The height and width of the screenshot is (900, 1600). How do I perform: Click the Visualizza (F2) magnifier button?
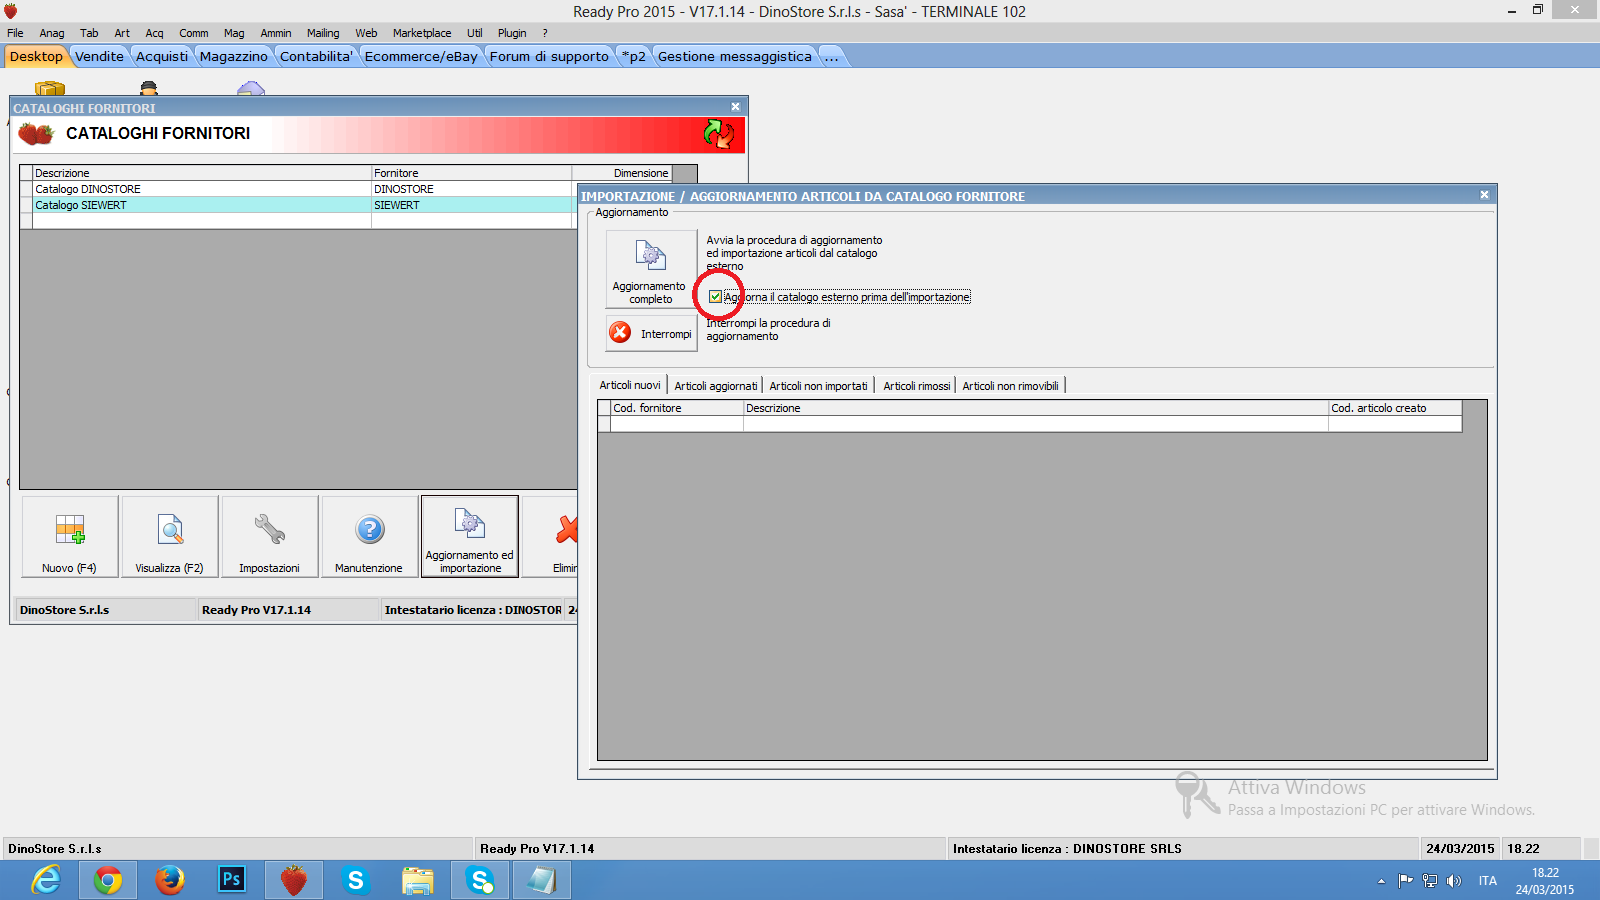click(170, 537)
